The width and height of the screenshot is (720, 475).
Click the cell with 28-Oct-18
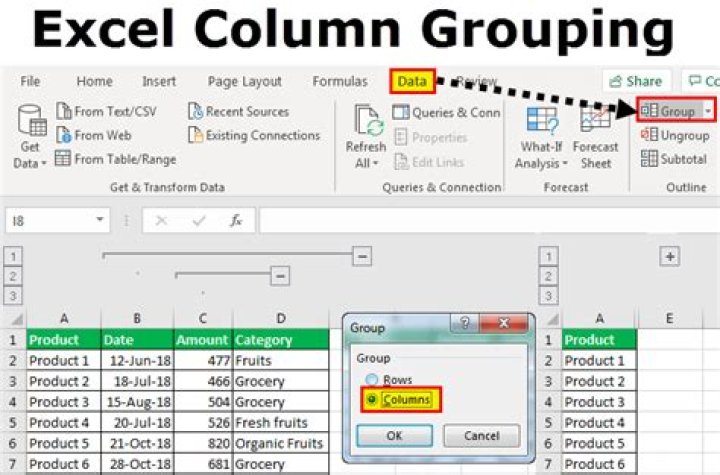tap(137, 464)
